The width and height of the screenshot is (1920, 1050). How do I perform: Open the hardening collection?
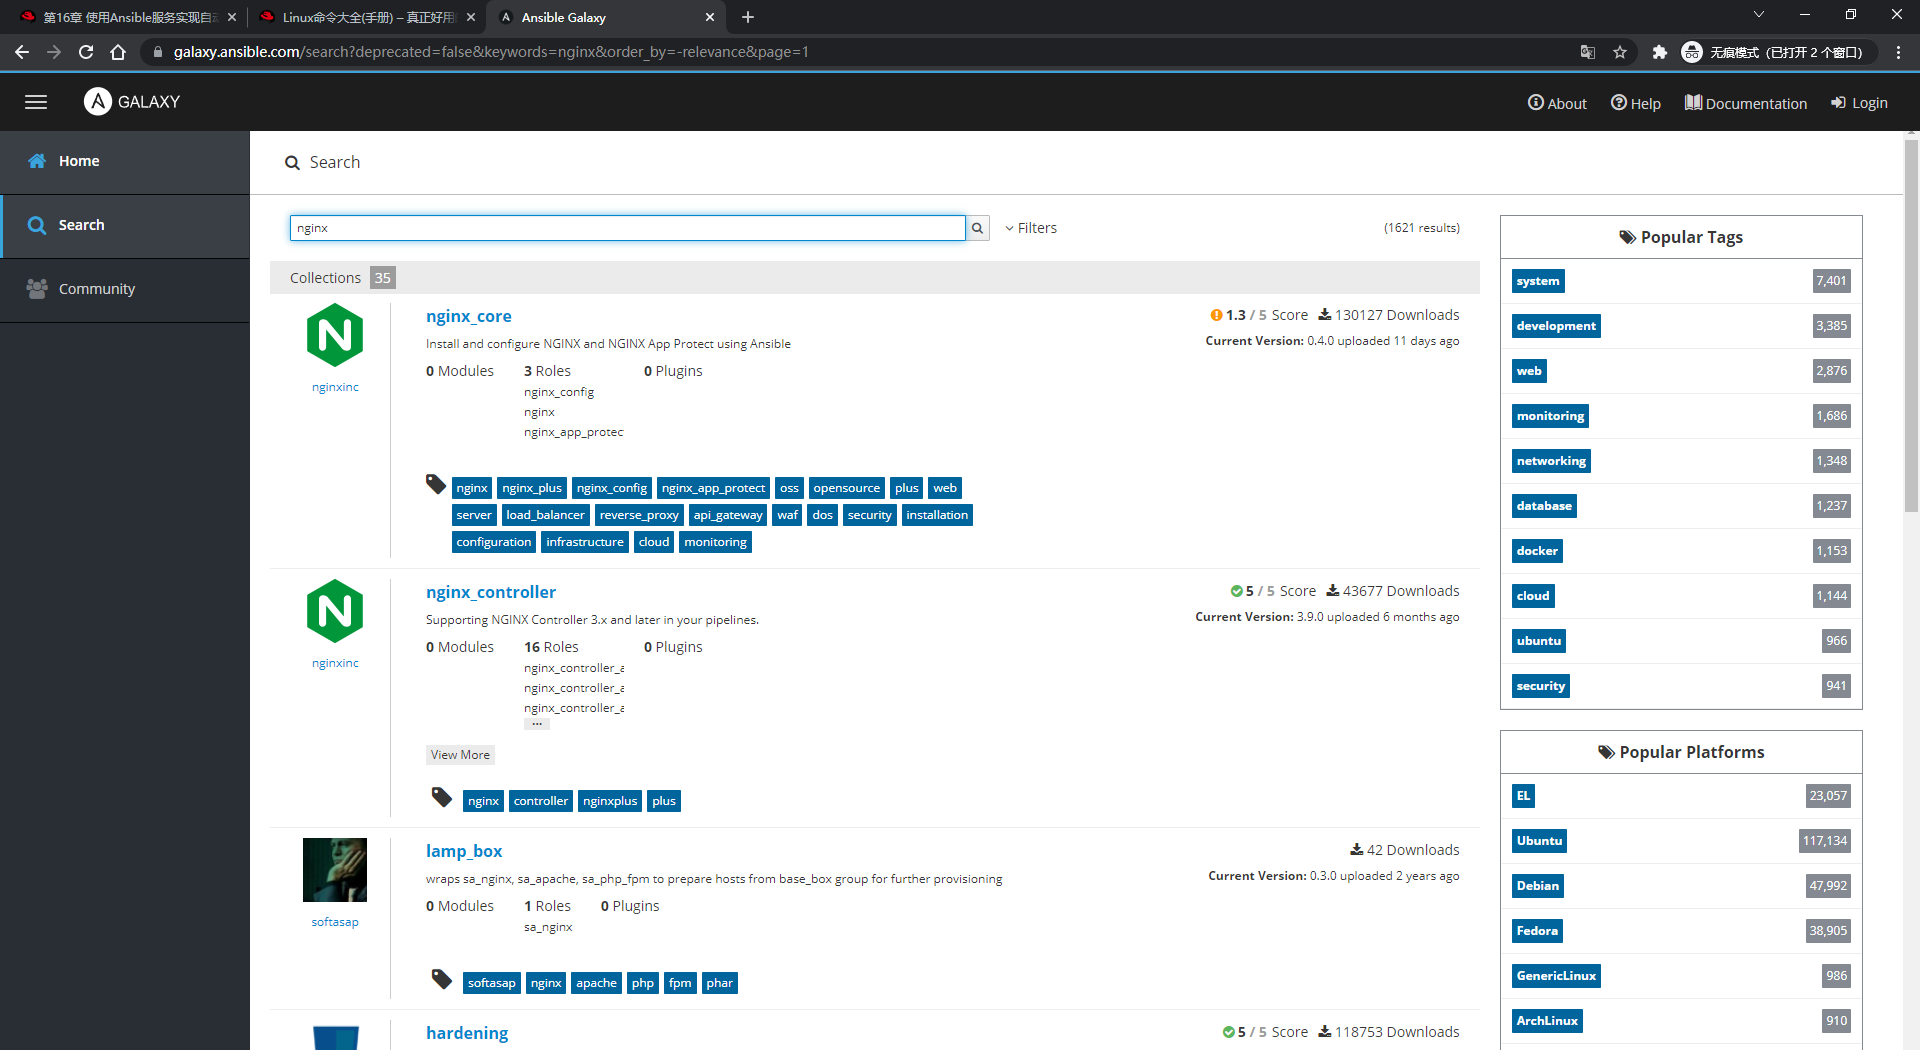click(467, 1033)
